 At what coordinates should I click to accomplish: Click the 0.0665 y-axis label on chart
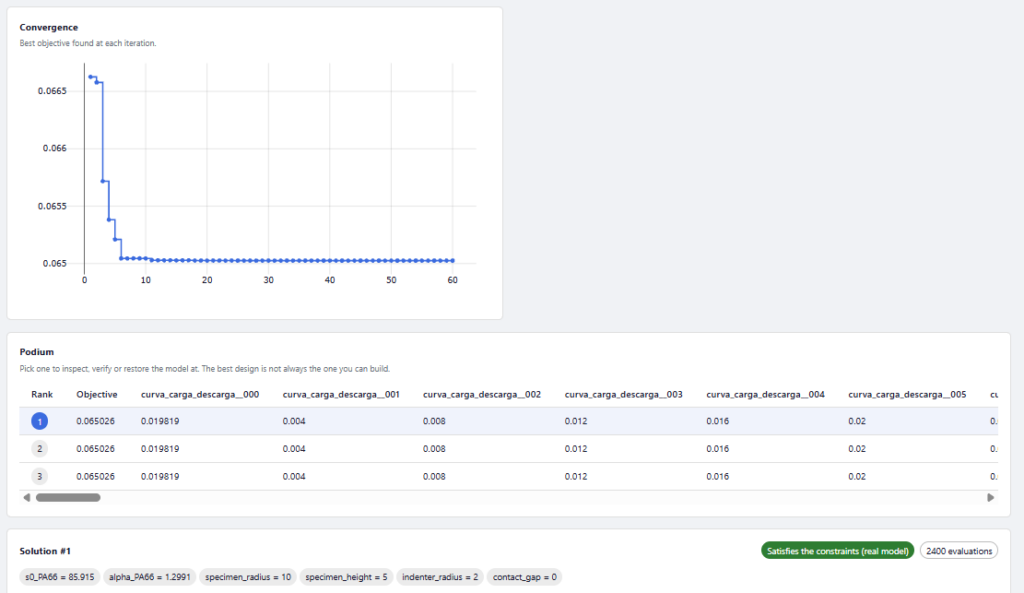pos(52,91)
